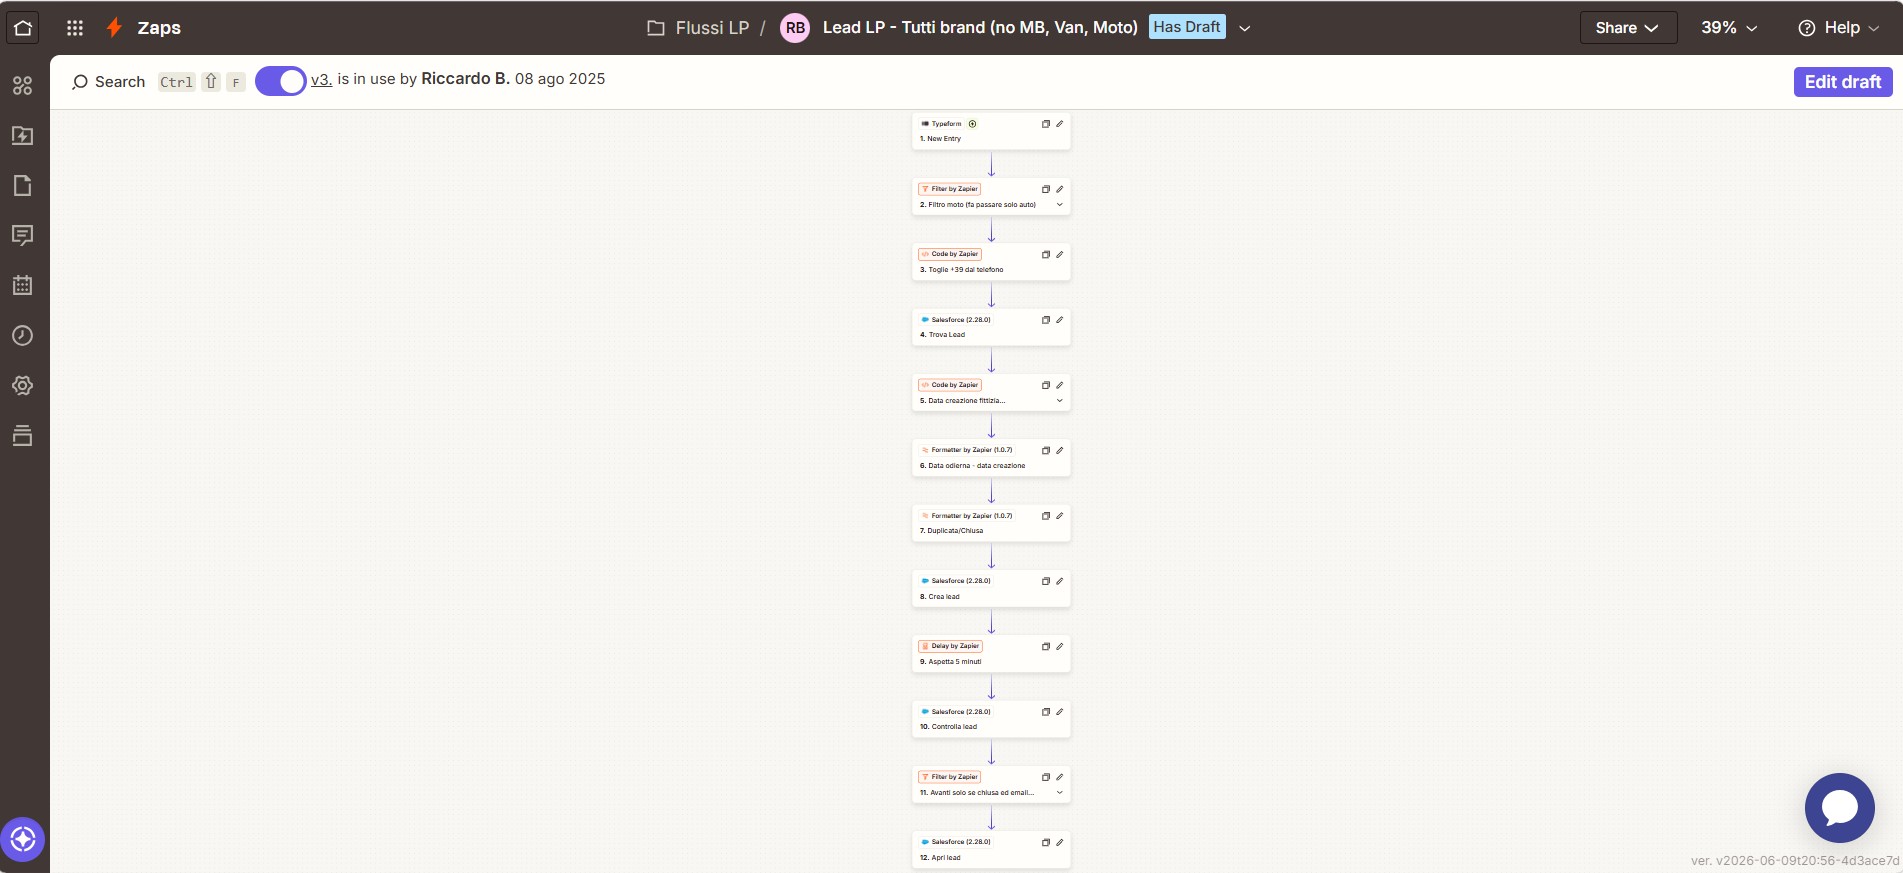Screen dimensions: 1903x873
Task: Select the Code by Zapier label on step 5
Action: (x=950, y=385)
